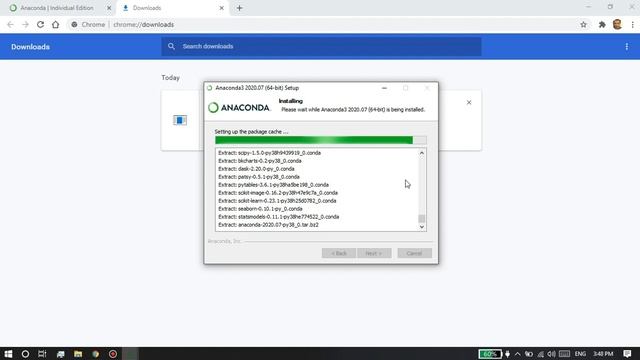Click the Search downloads field

(321, 47)
